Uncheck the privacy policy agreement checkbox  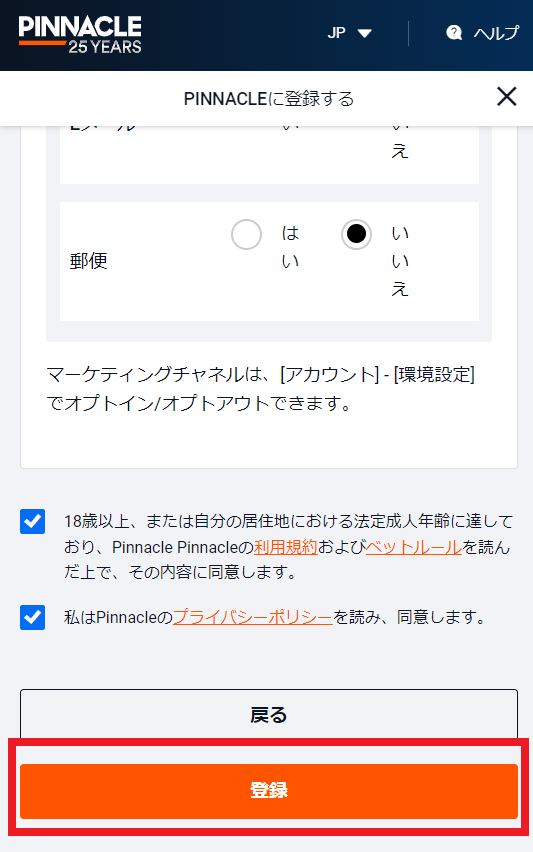pos(33,617)
